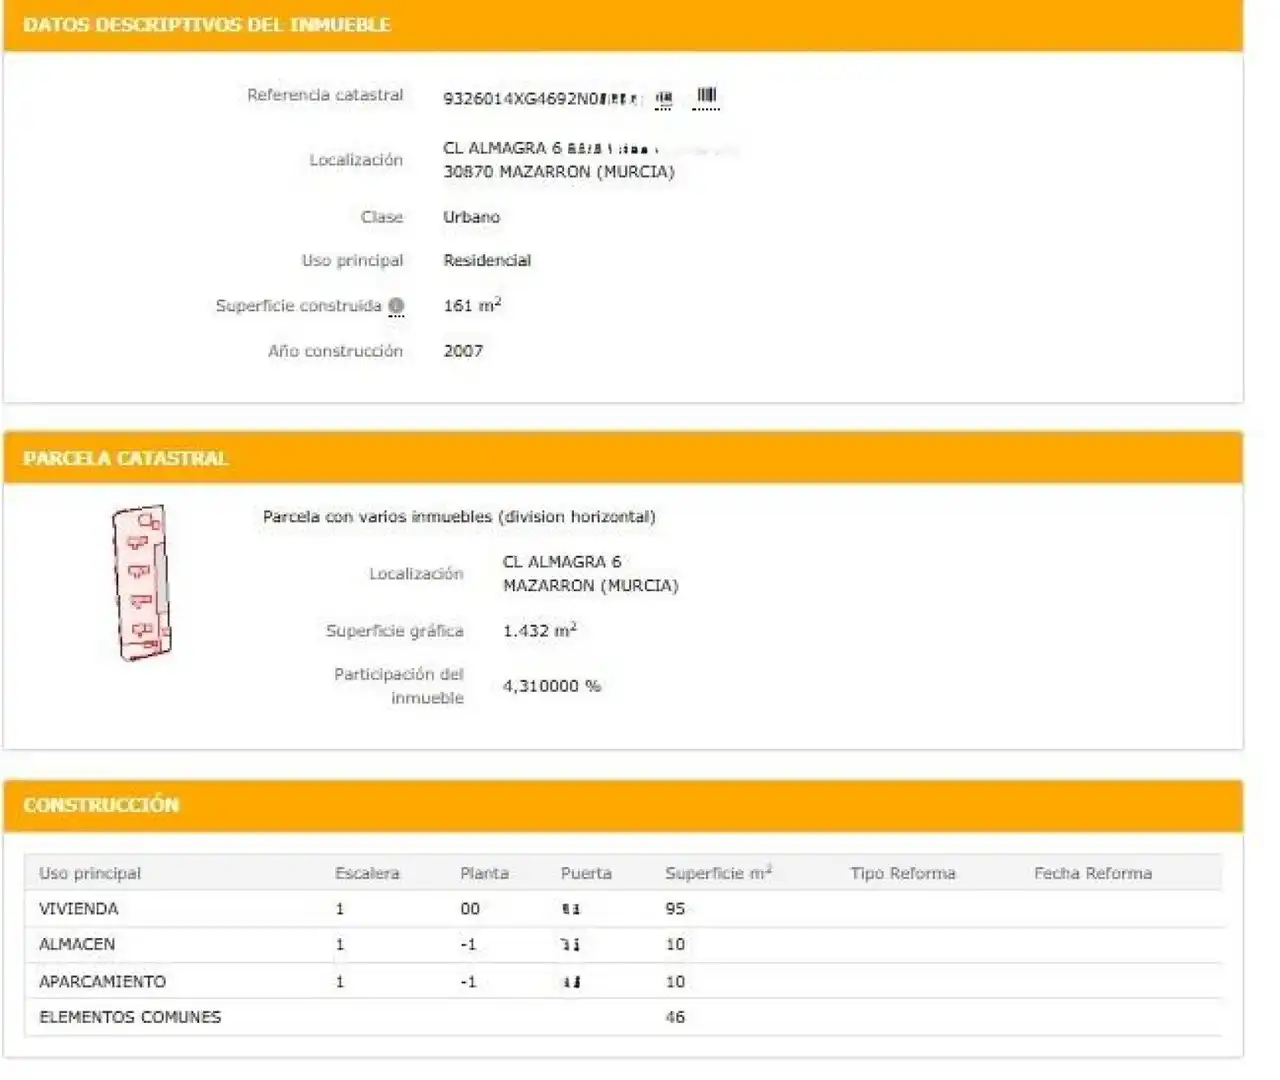This screenshot has height=1080, width=1280.
Task: Click "MAZARRON (MURCIA)" in the parcel section
Action: click(591, 586)
